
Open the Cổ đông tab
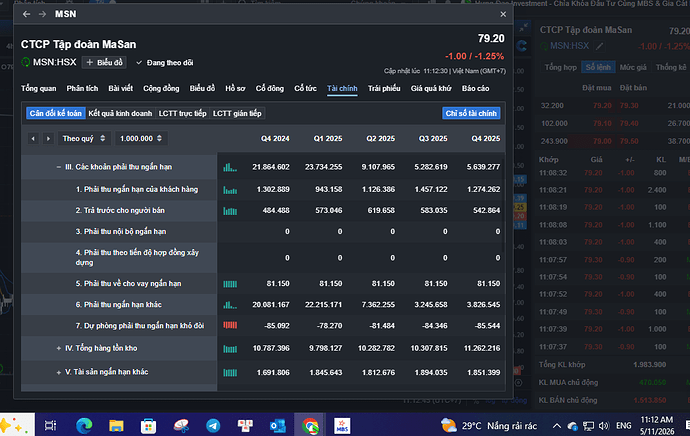coord(270,88)
